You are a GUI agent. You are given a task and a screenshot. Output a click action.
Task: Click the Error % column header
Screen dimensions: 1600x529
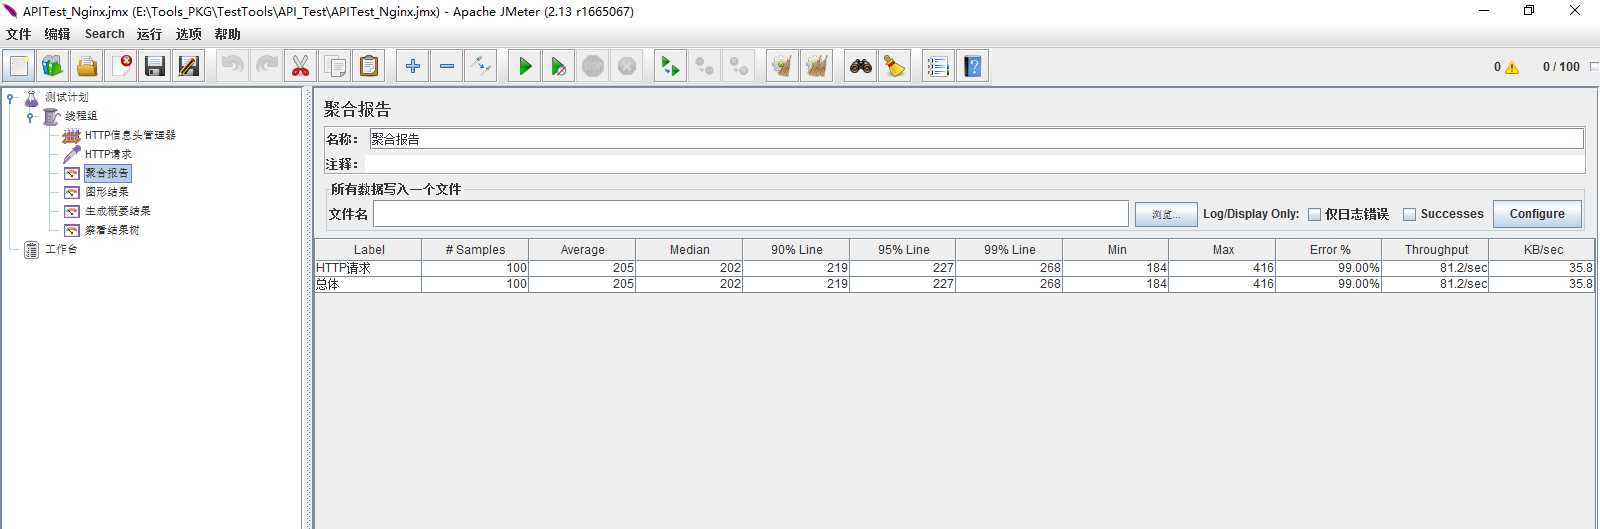[x=1330, y=250]
